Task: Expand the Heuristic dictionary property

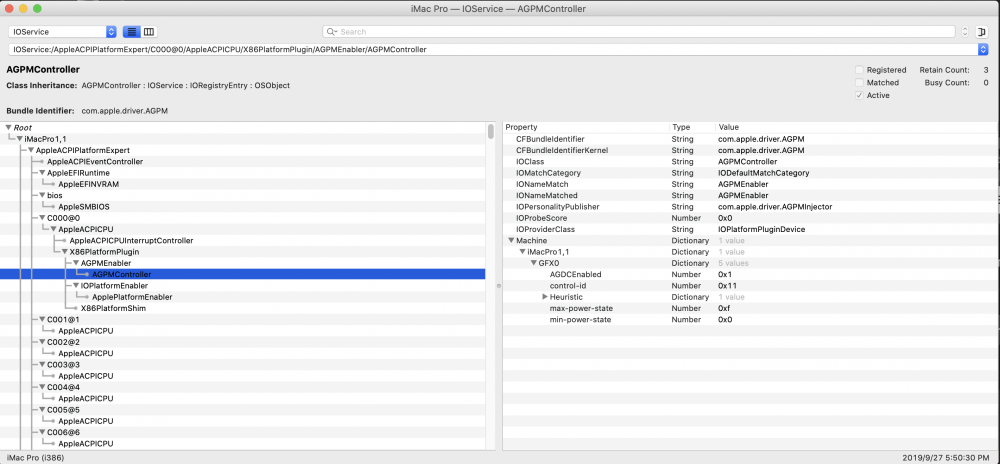Action: (x=545, y=297)
